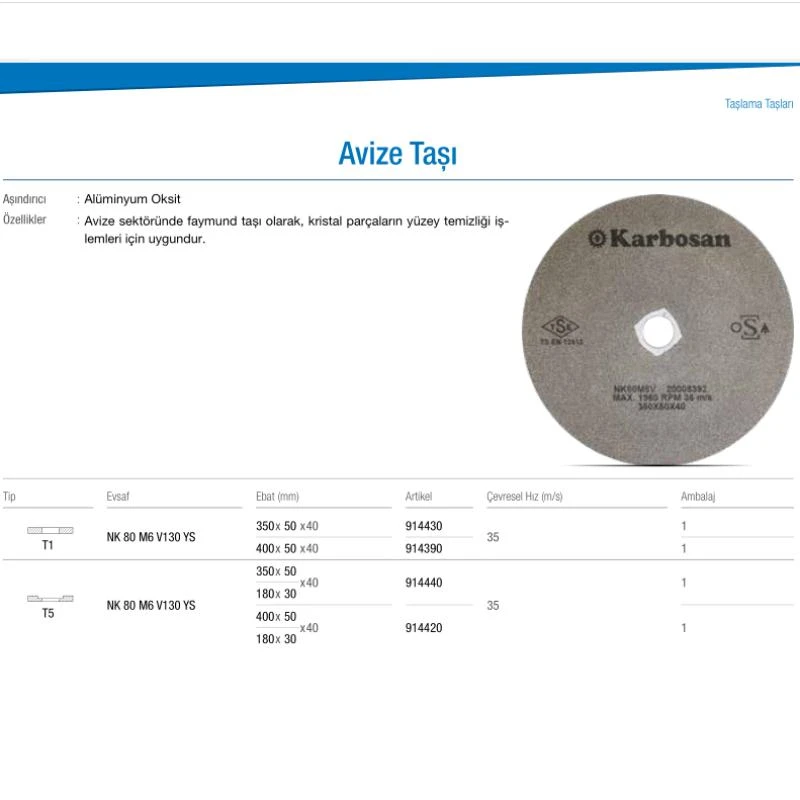Click the TSE certification mark on the wheel

pyautogui.click(x=561, y=329)
